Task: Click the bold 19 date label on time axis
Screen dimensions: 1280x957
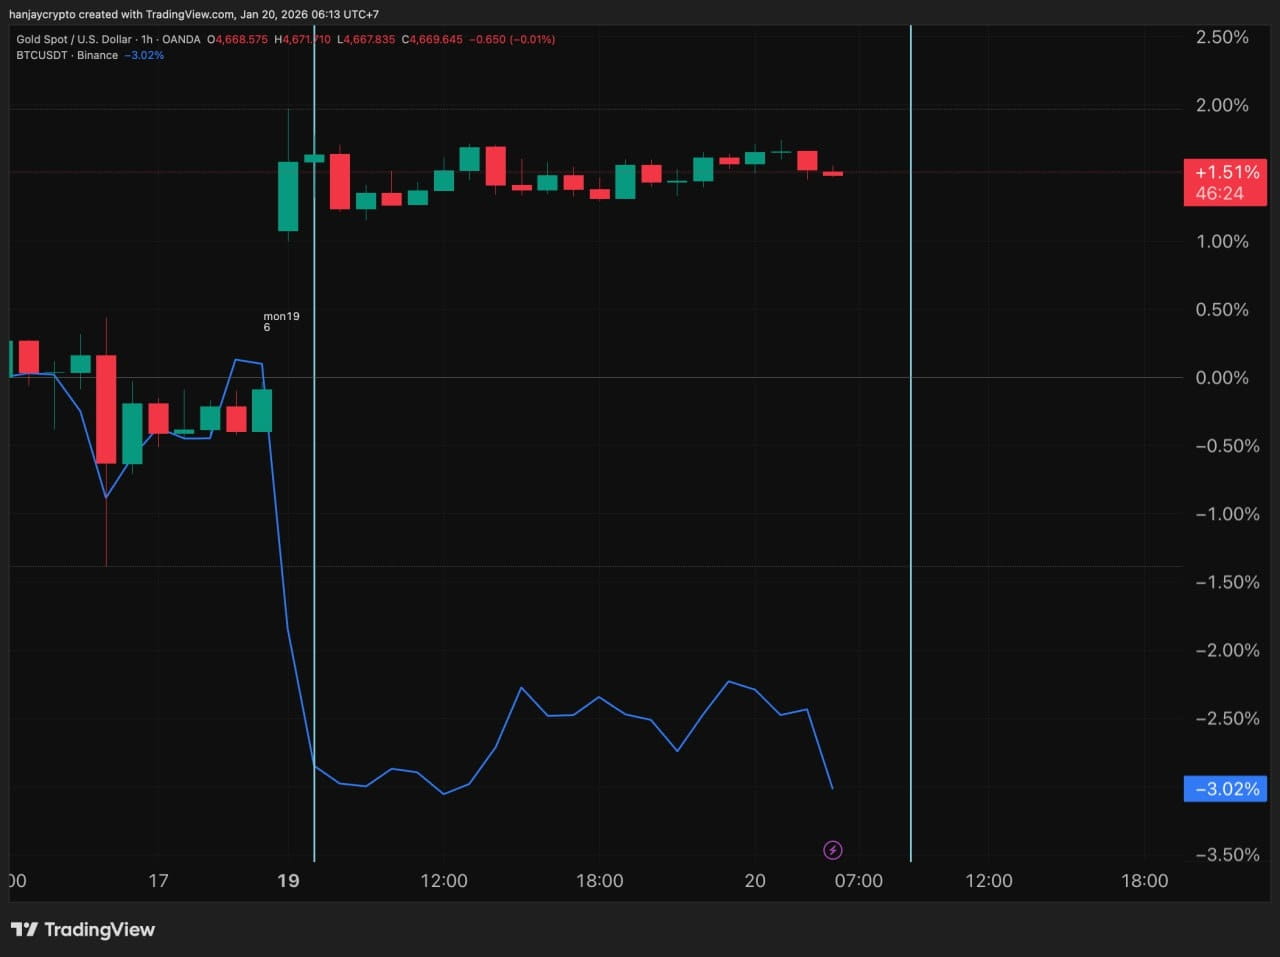Action: pyautogui.click(x=288, y=881)
